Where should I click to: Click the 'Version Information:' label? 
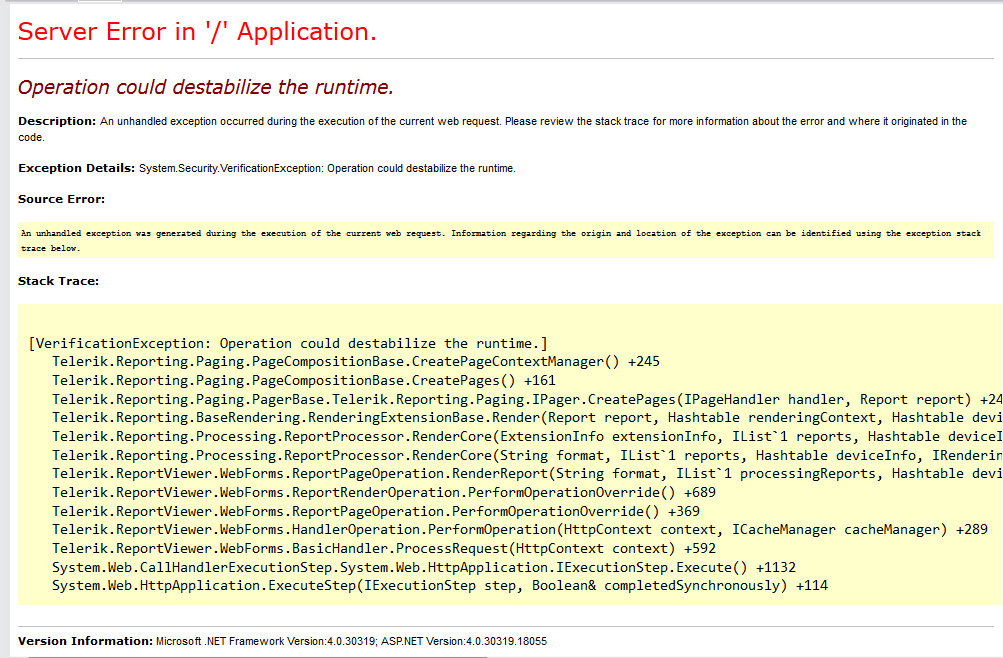pyautogui.click(x=85, y=641)
